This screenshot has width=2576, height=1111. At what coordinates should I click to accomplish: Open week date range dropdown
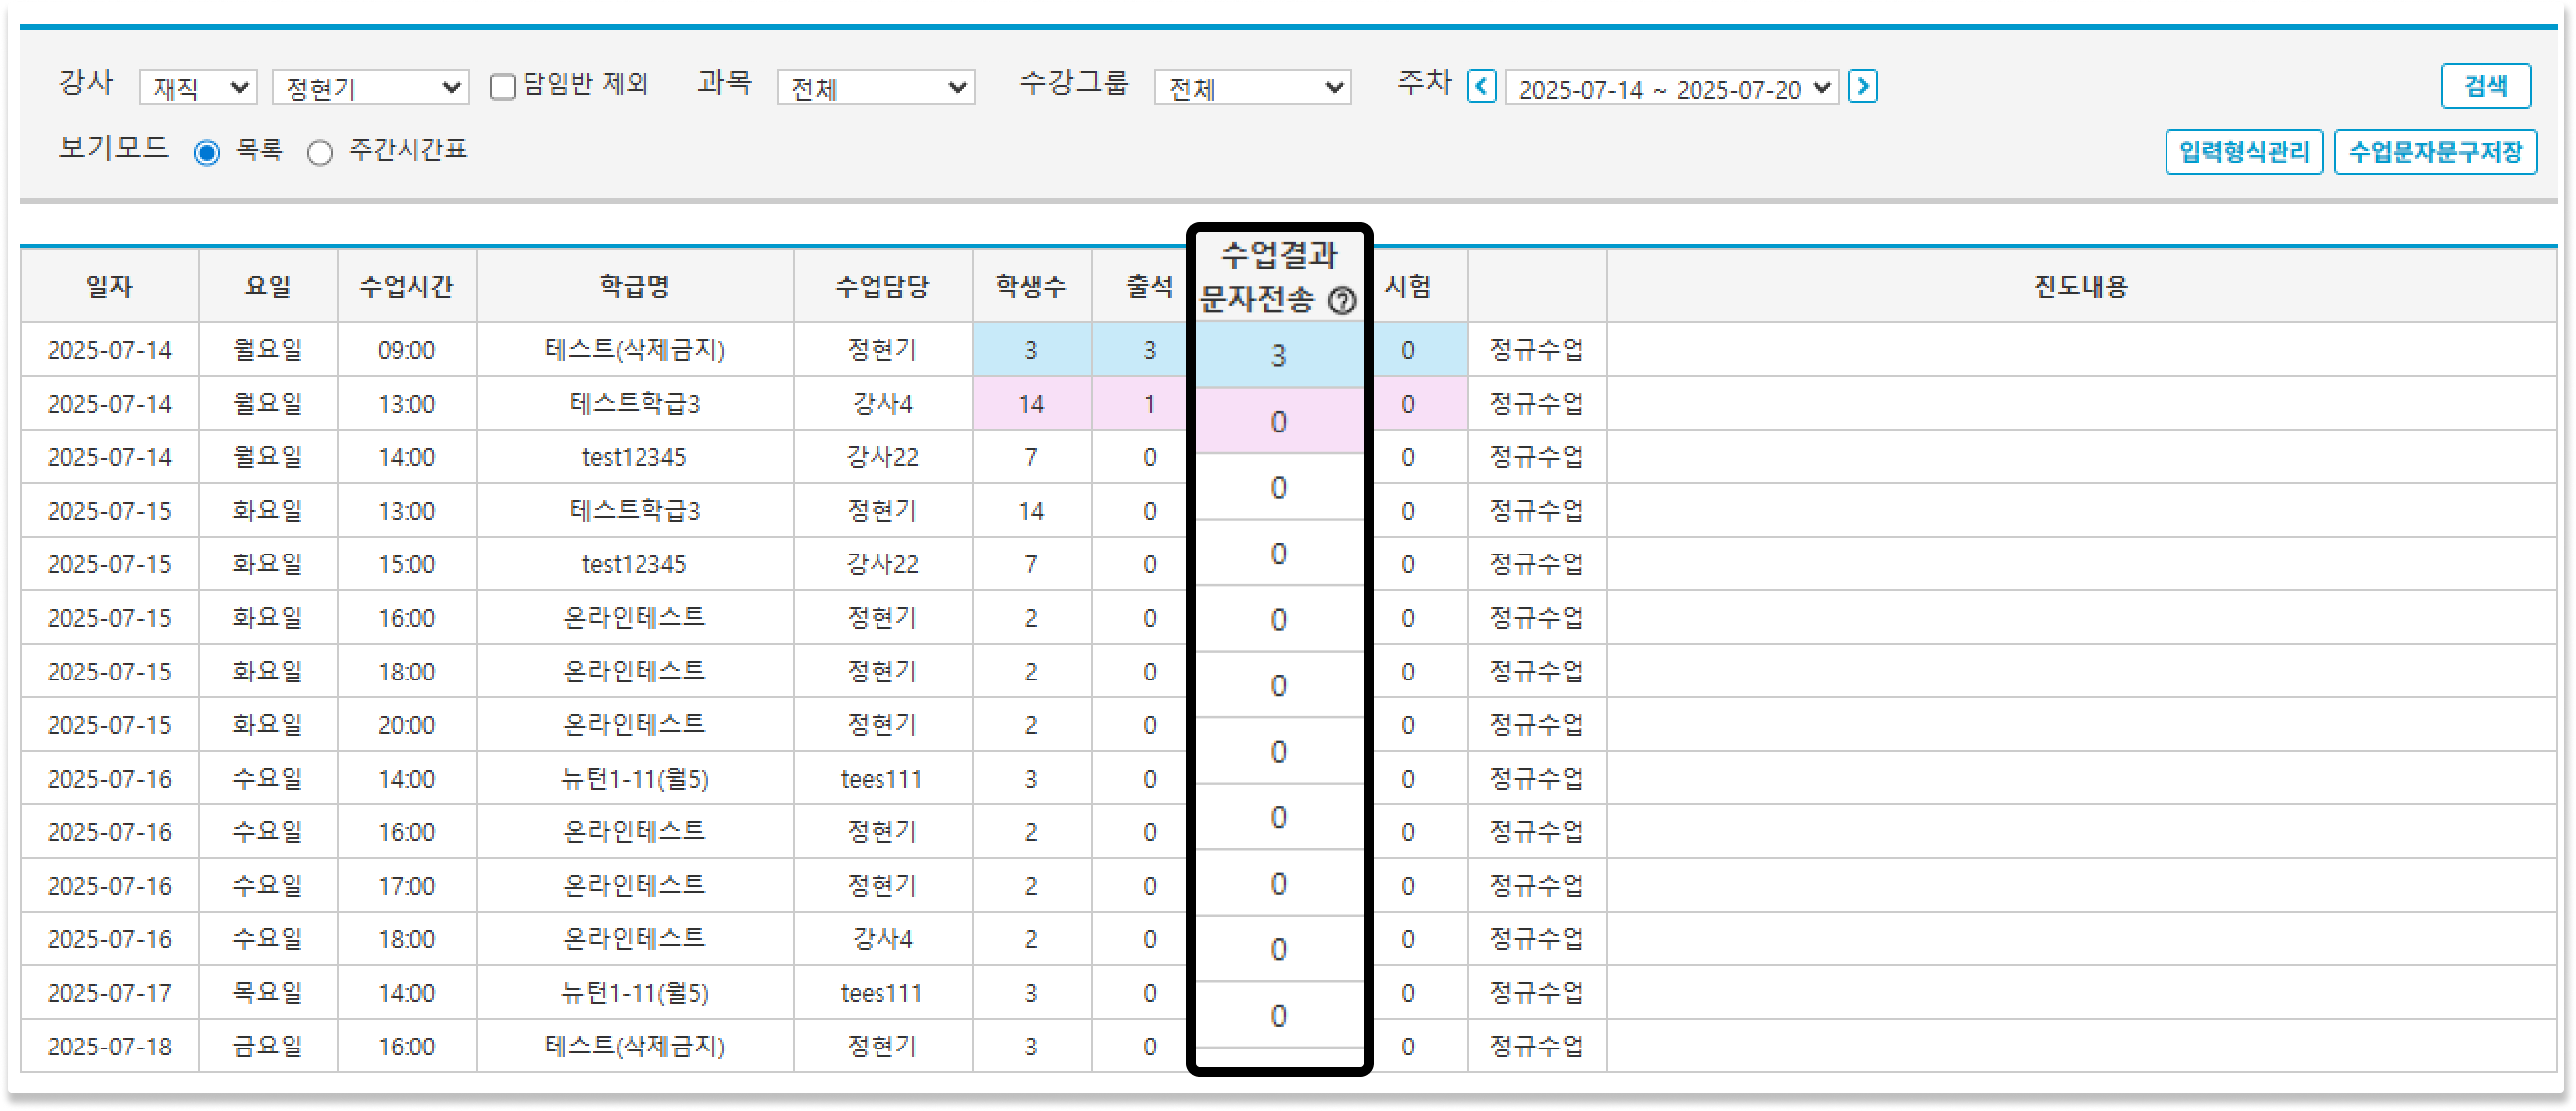tap(1671, 88)
